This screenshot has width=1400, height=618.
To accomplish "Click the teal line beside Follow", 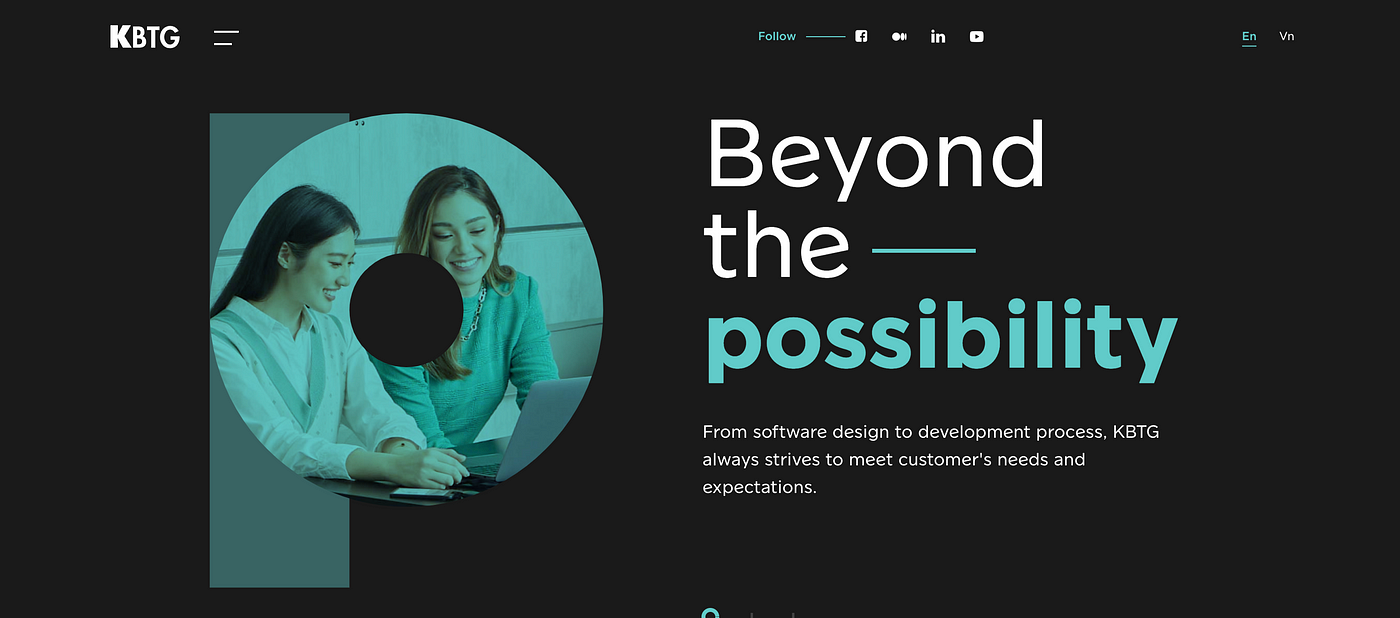I will pyautogui.click(x=826, y=37).
